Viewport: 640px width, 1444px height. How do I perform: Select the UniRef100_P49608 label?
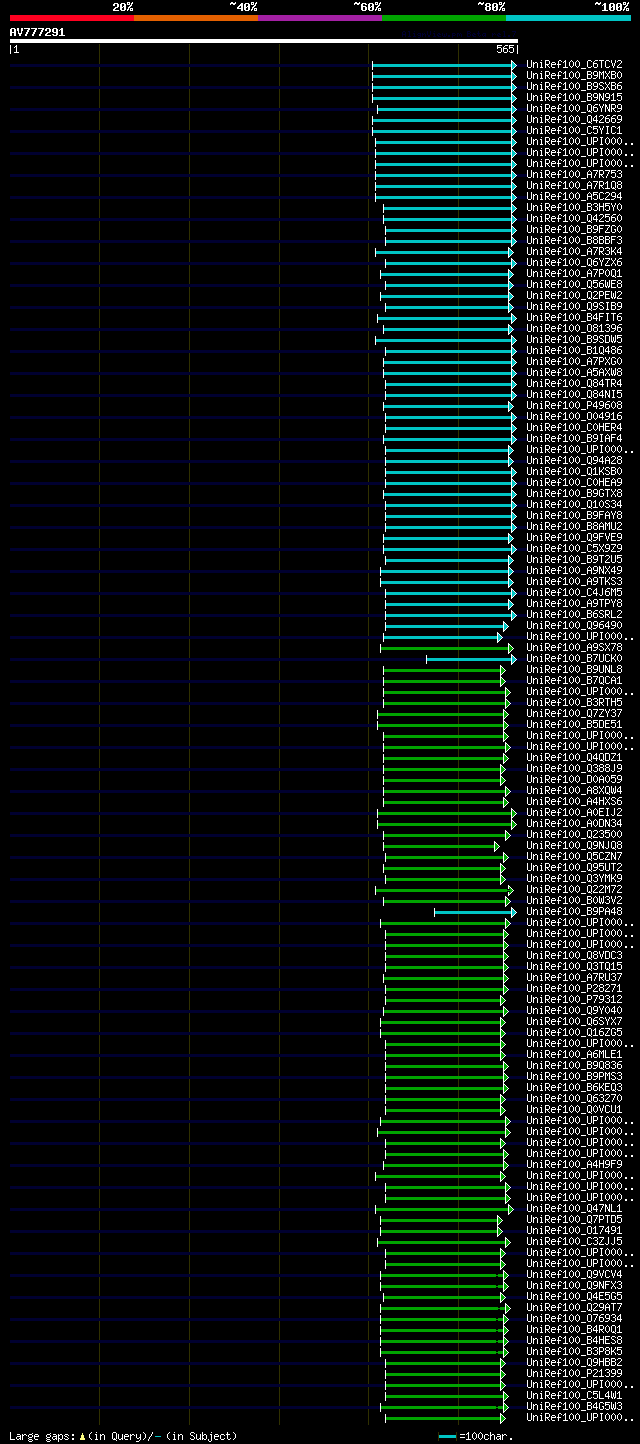coord(574,405)
